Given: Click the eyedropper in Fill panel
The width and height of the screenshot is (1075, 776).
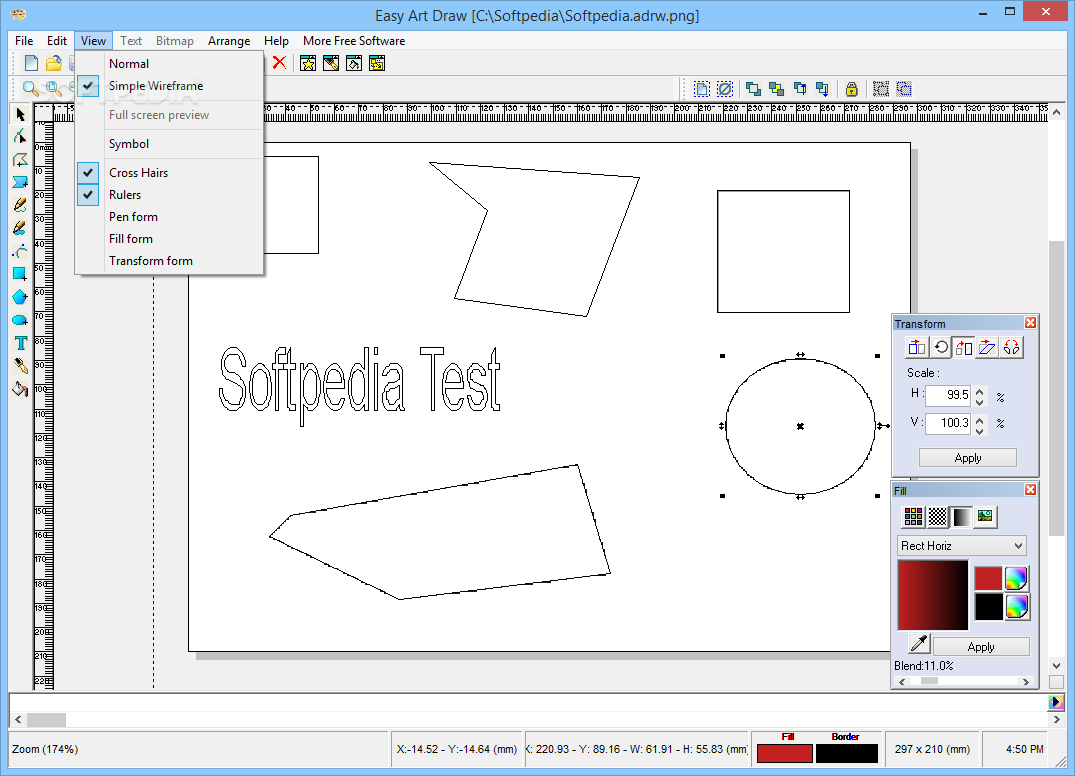Looking at the screenshot, I should [x=919, y=643].
